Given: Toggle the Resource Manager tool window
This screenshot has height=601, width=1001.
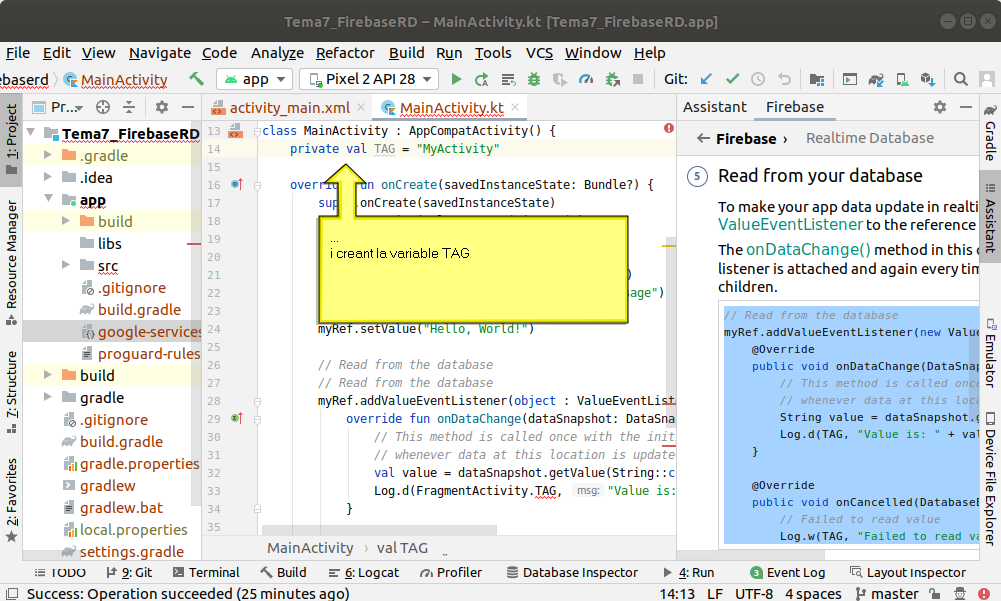Looking at the screenshot, I should pyautogui.click(x=11, y=262).
